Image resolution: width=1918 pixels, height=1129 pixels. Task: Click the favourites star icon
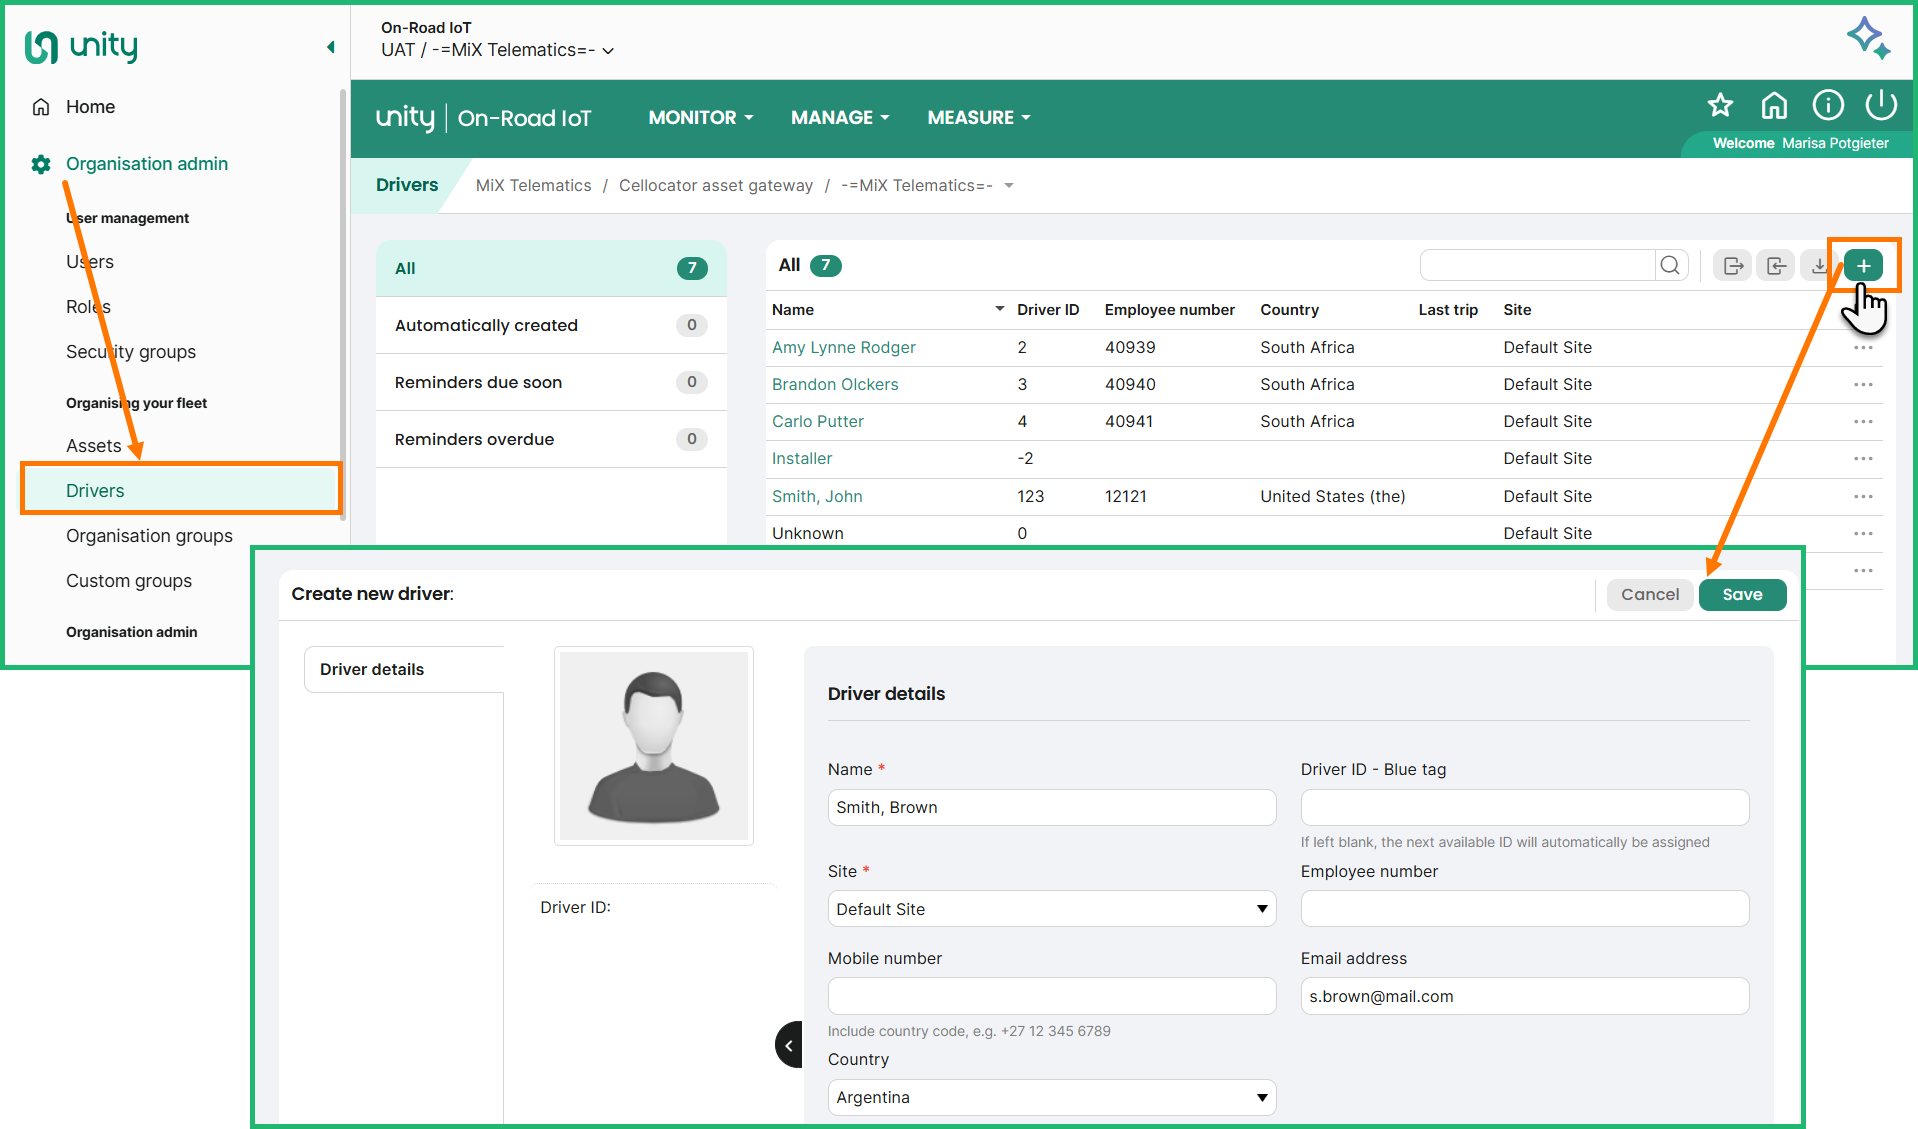1720,105
